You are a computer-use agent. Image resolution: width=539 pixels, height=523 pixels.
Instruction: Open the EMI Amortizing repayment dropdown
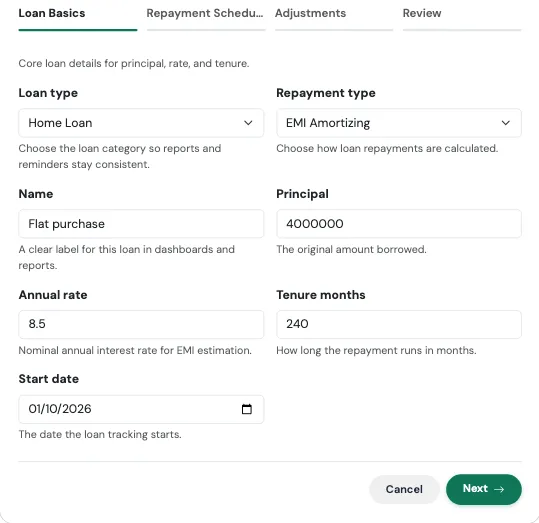(x=399, y=123)
